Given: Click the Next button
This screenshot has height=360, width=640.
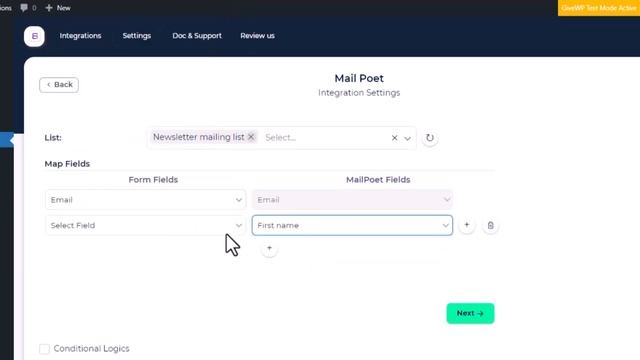Looking at the screenshot, I should click(x=470, y=313).
